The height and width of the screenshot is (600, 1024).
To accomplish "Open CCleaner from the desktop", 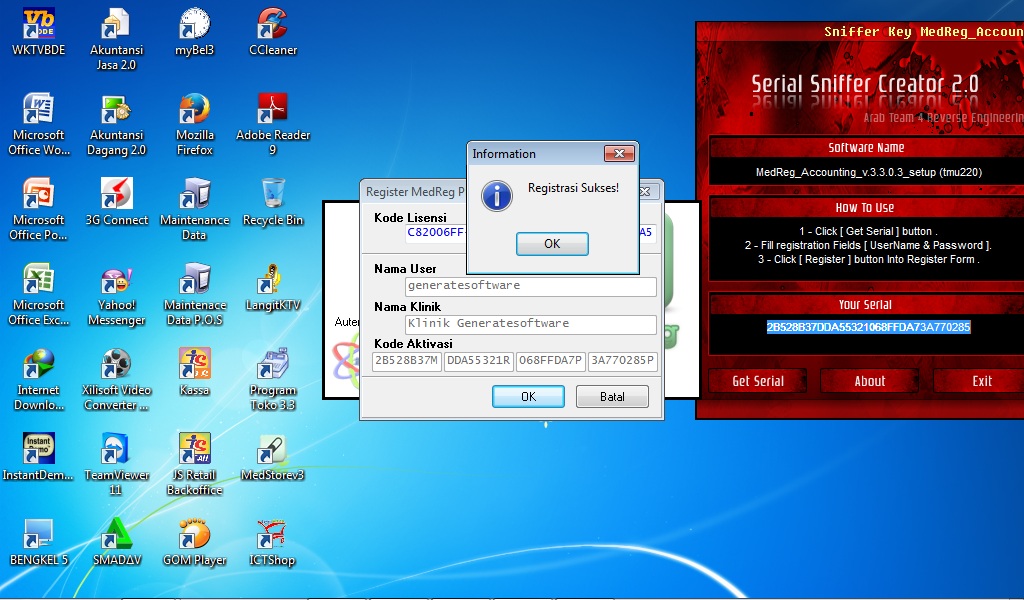I will tap(273, 31).
